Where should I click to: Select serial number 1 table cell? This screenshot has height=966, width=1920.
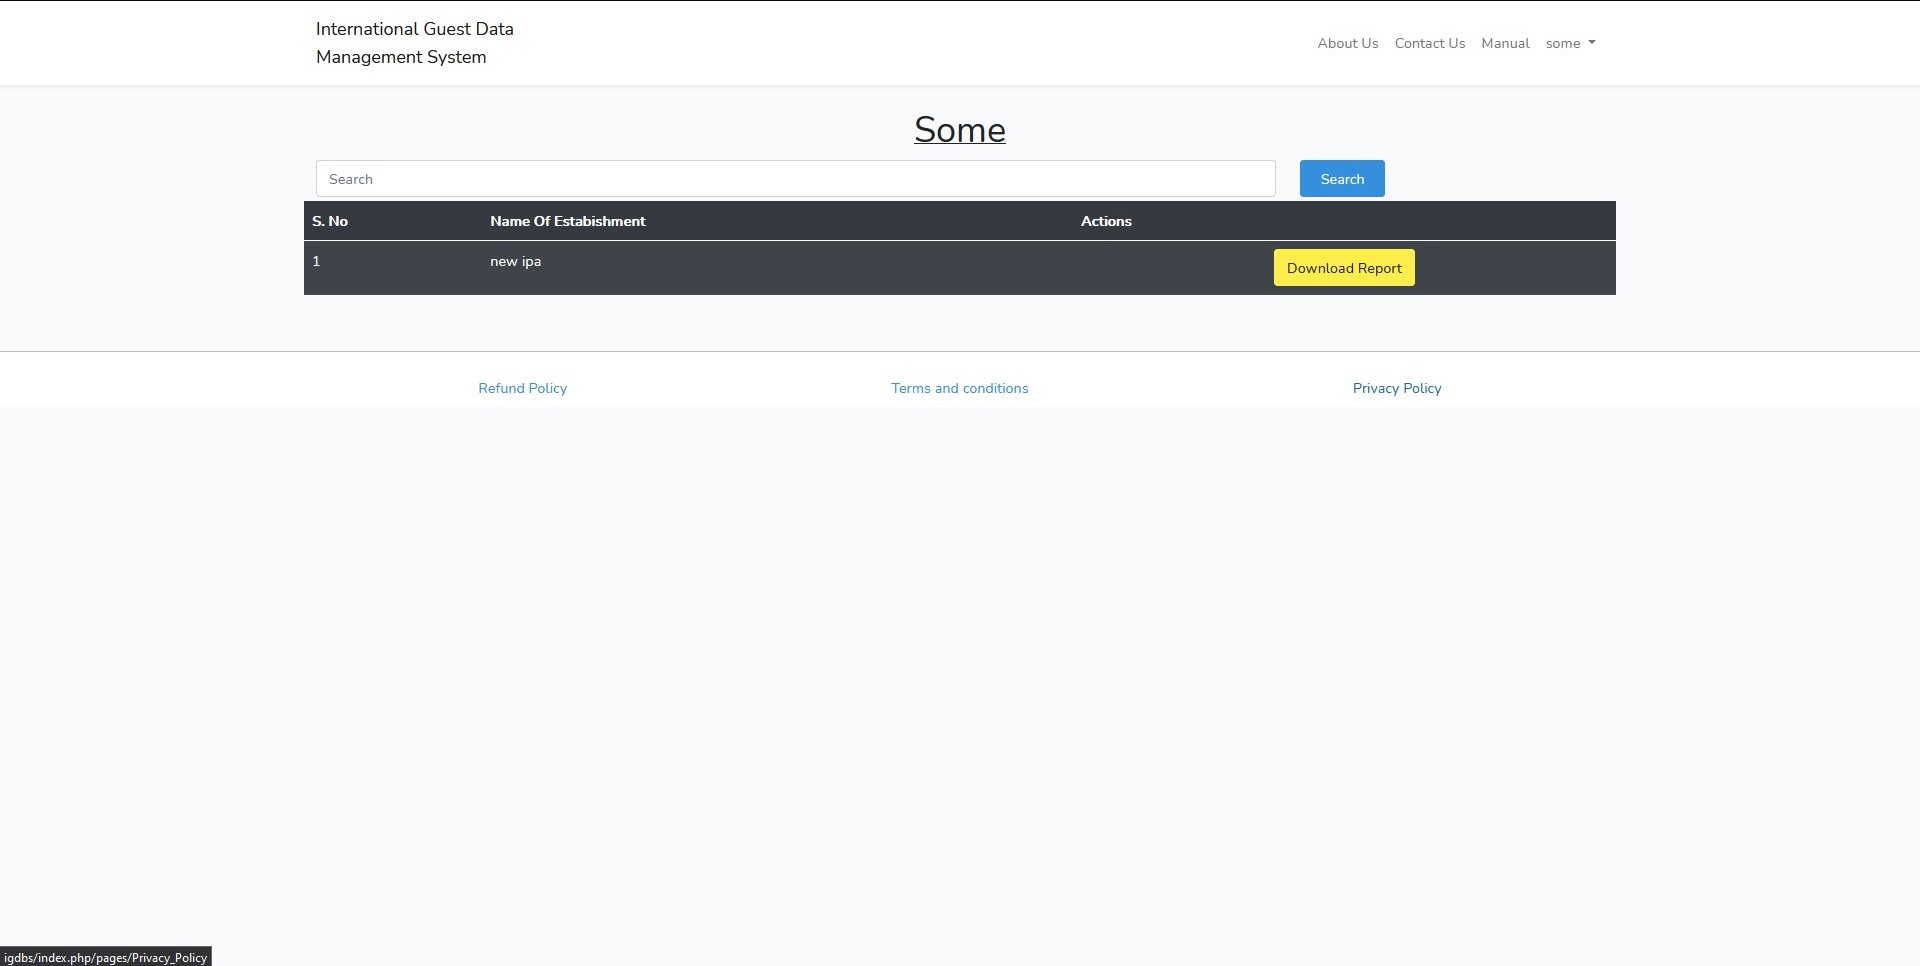click(316, 261)
